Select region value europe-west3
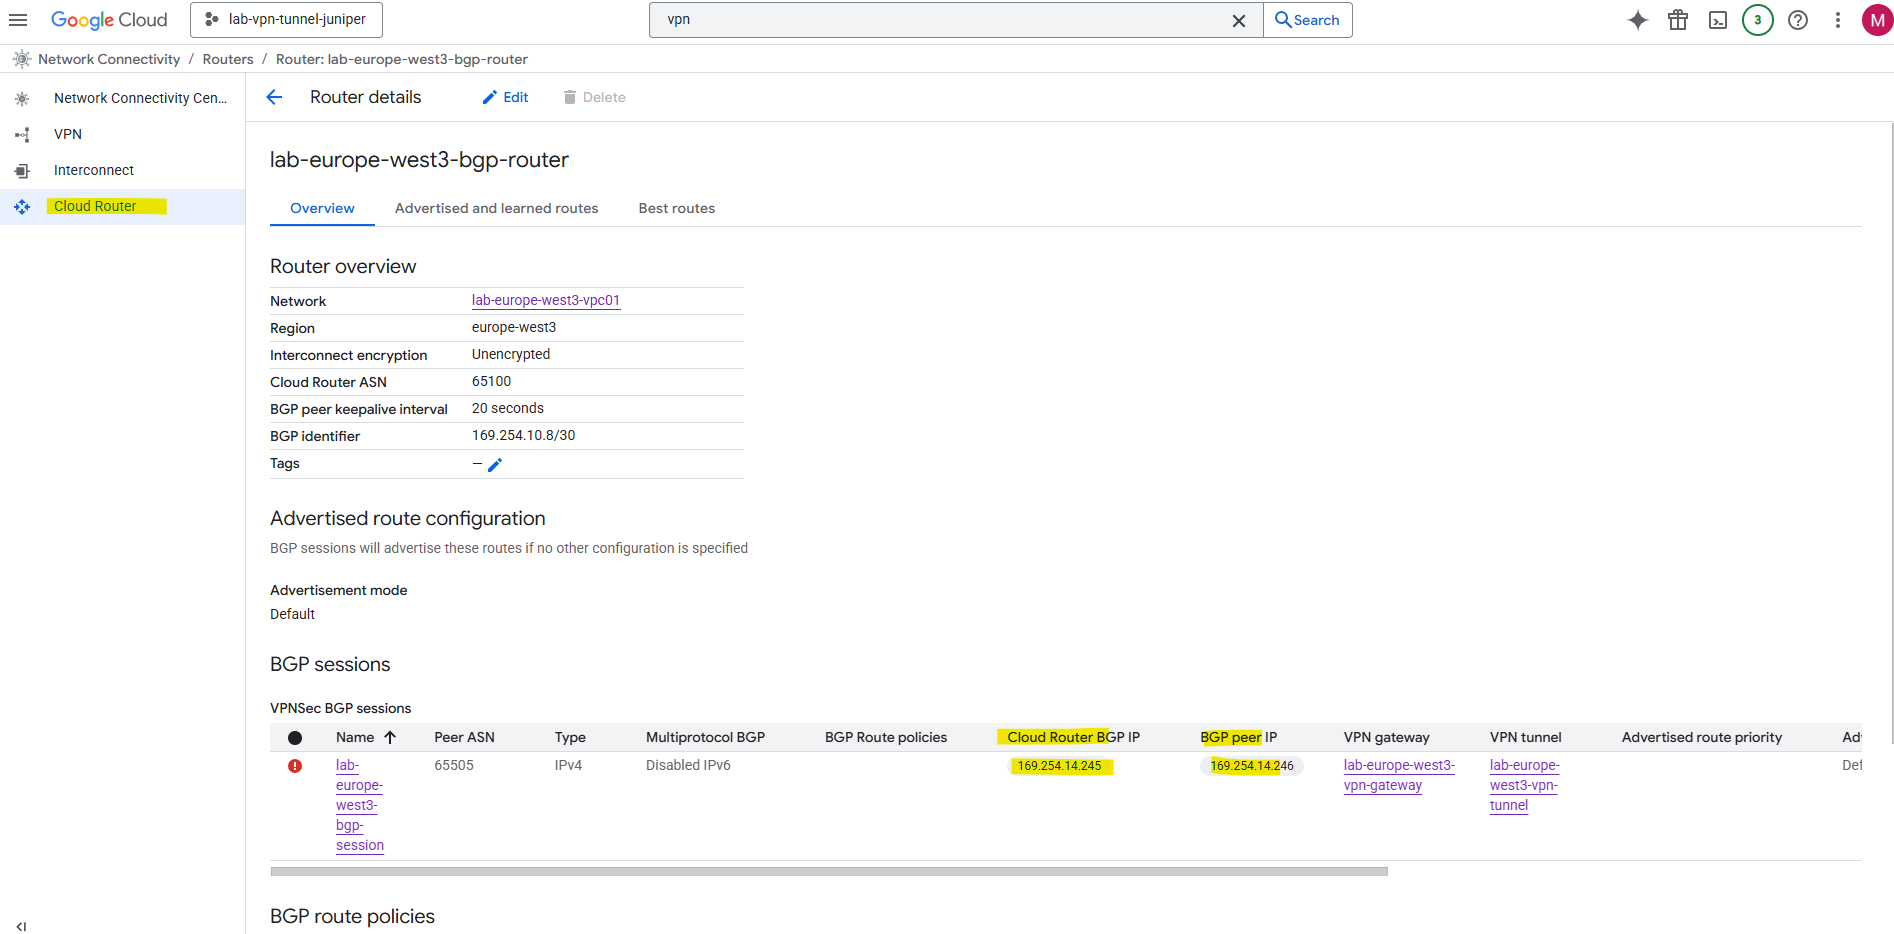 click(x=514, y=327)
